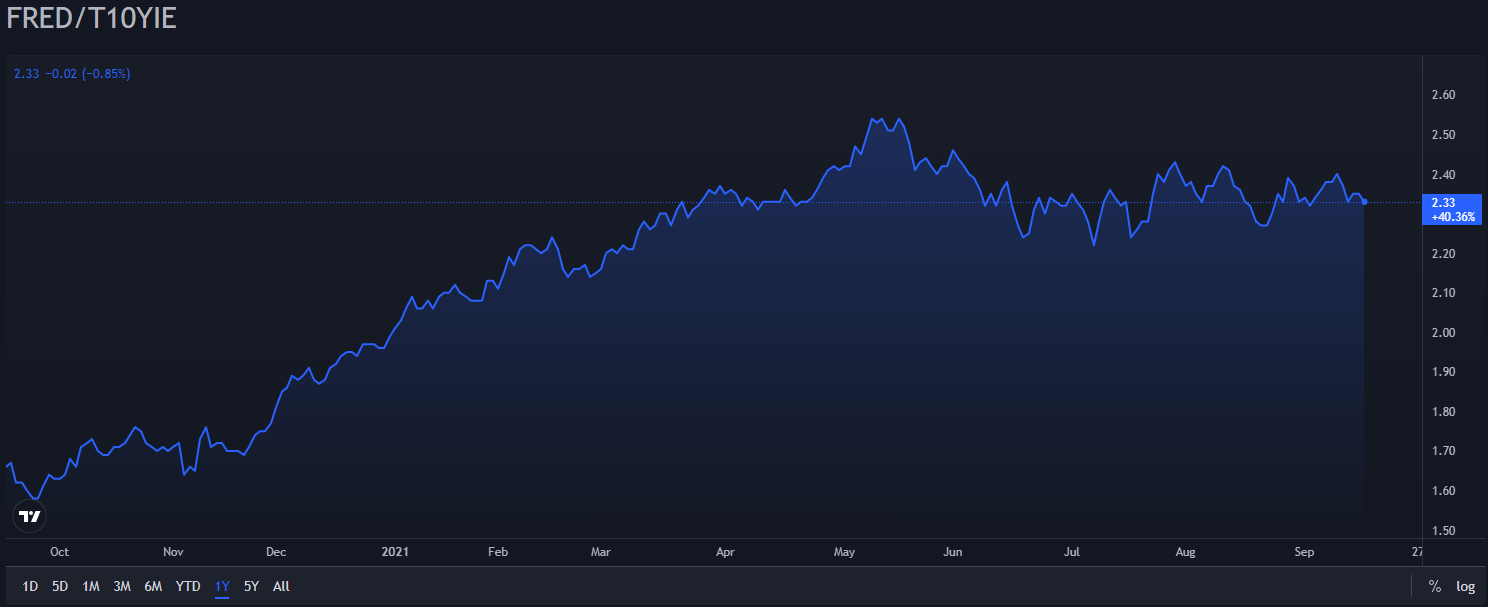Click the Dec label on time axis
1488x607 pixels.
(x=277, y=552)
